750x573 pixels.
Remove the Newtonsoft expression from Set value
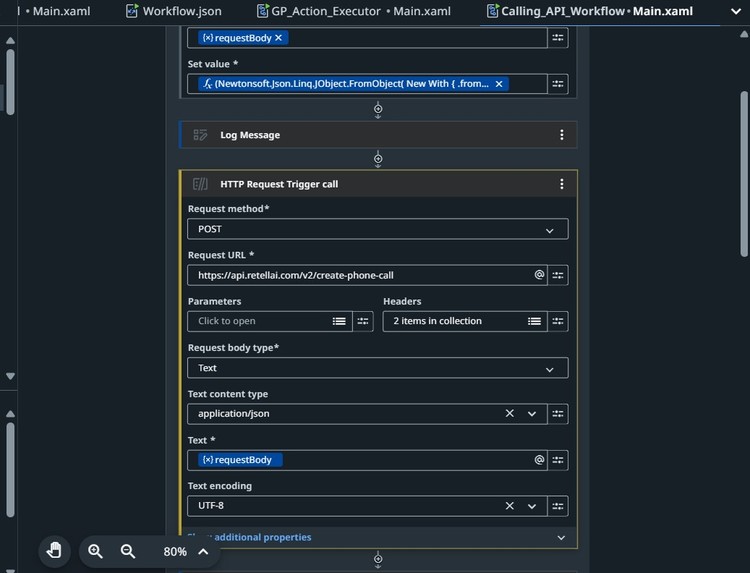[499, 84]
